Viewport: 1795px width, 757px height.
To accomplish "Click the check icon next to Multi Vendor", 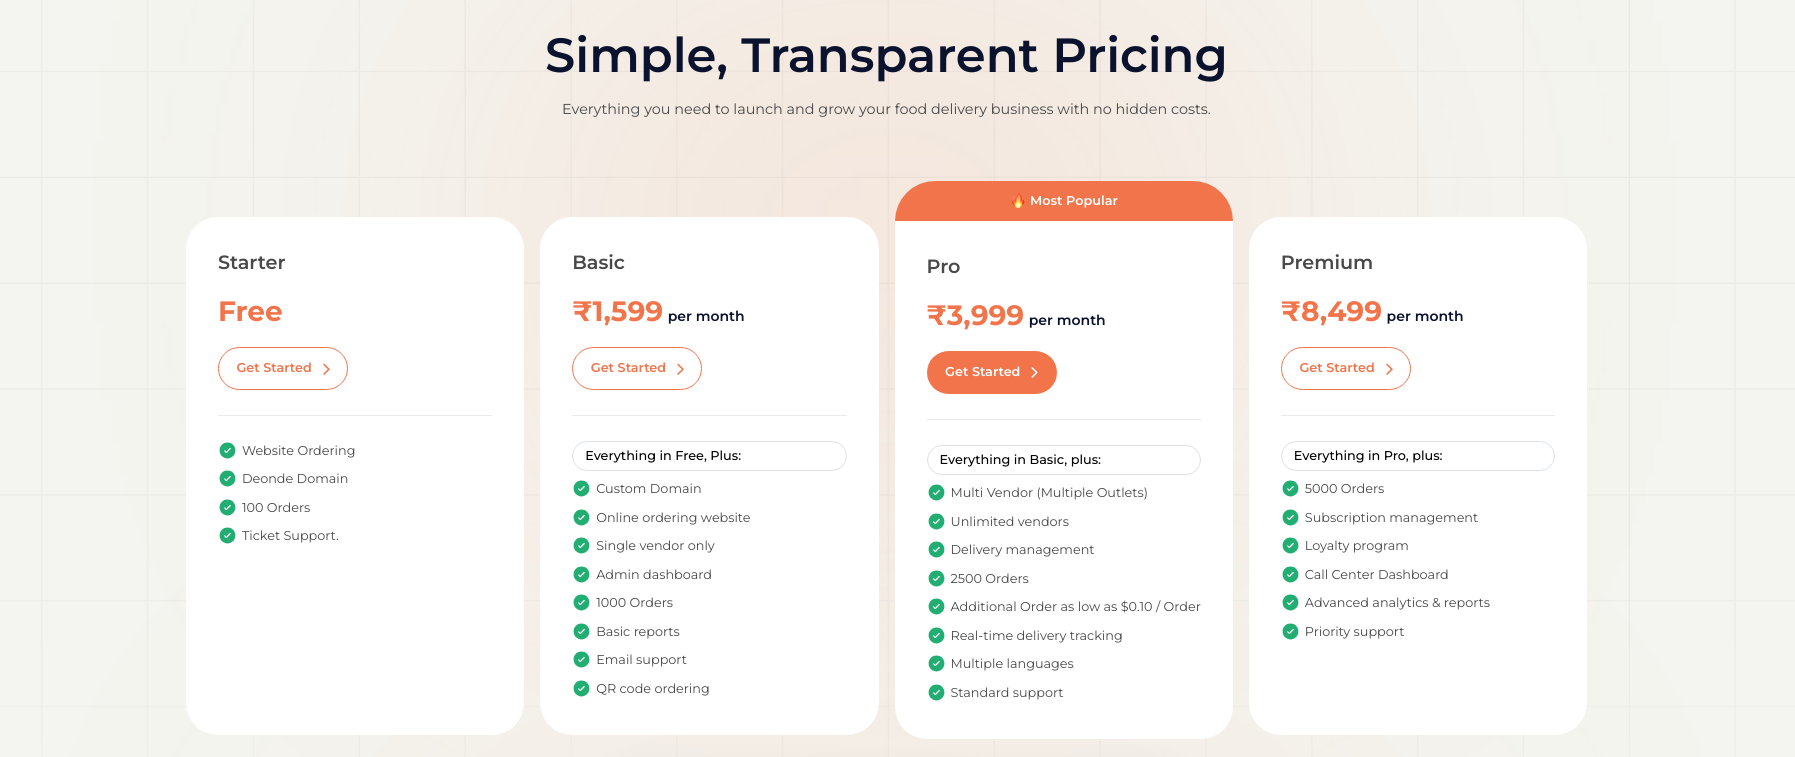I will point(936,492).
